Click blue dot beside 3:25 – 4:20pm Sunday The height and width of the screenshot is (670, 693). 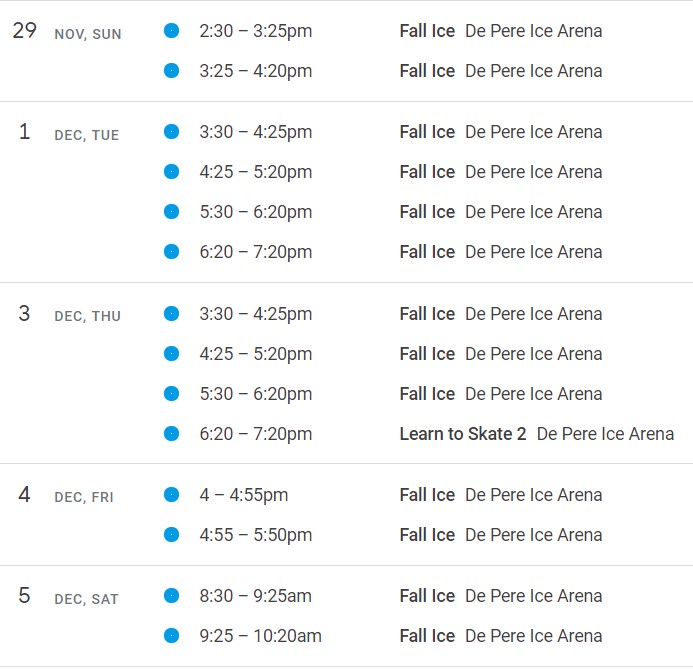coord(171,71)
